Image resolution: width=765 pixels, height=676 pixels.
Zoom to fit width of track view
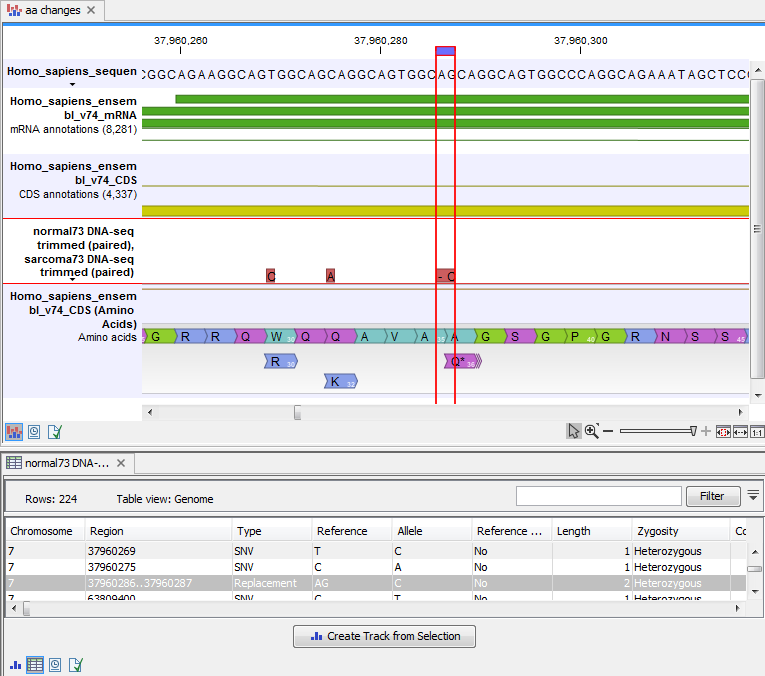coord(724,431)
